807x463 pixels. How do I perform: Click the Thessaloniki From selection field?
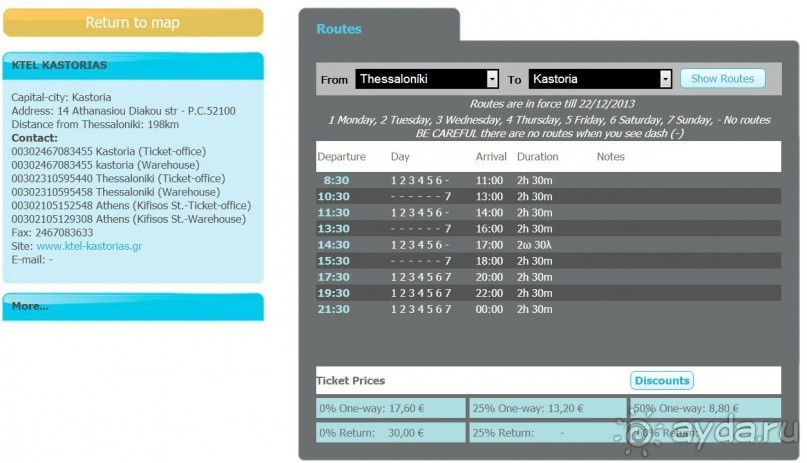(420, 79)
